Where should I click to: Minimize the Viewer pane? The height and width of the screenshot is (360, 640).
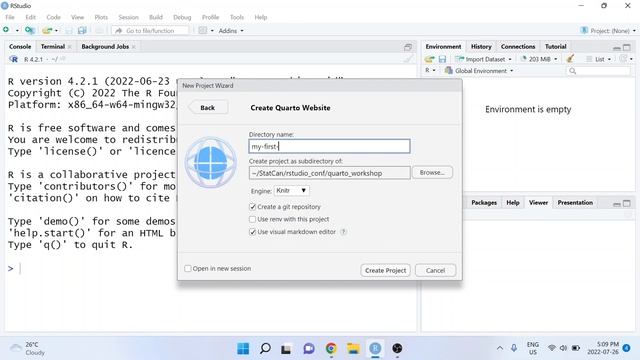click(617, 203)
